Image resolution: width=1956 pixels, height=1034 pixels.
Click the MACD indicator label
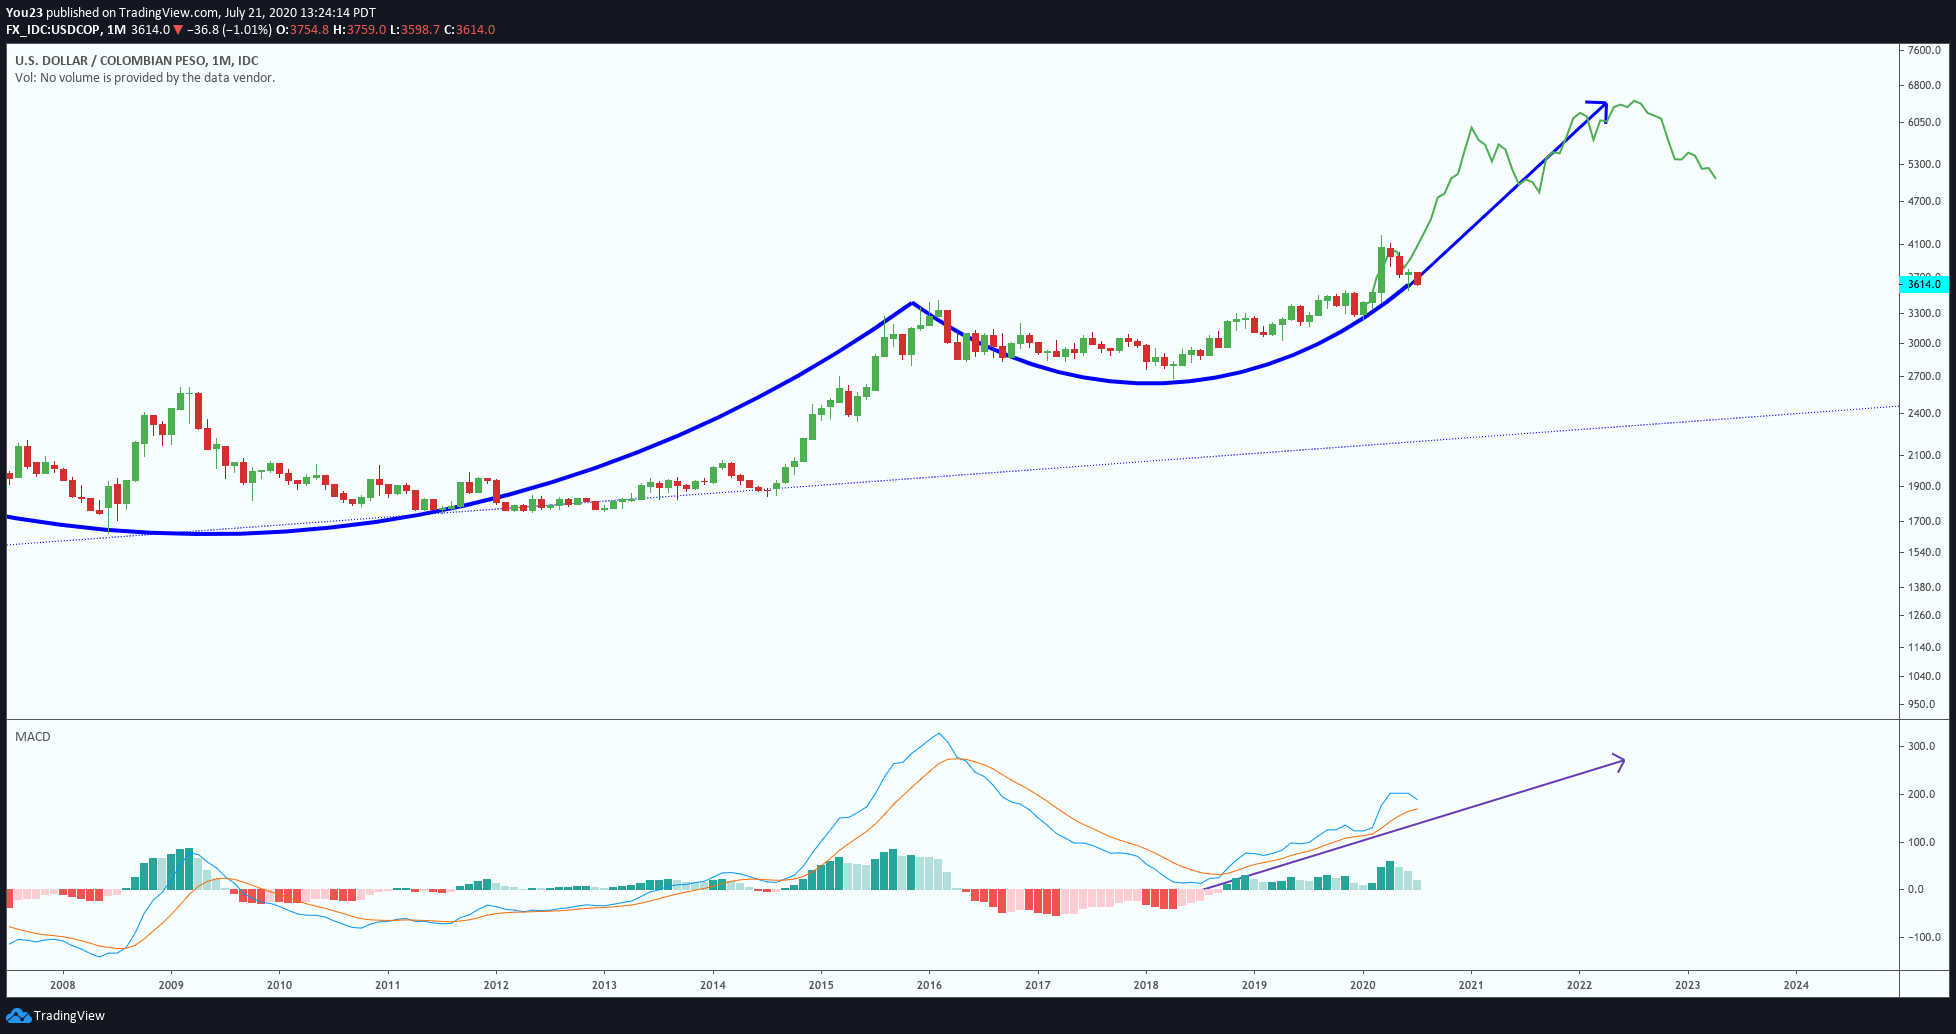(33, 737)
